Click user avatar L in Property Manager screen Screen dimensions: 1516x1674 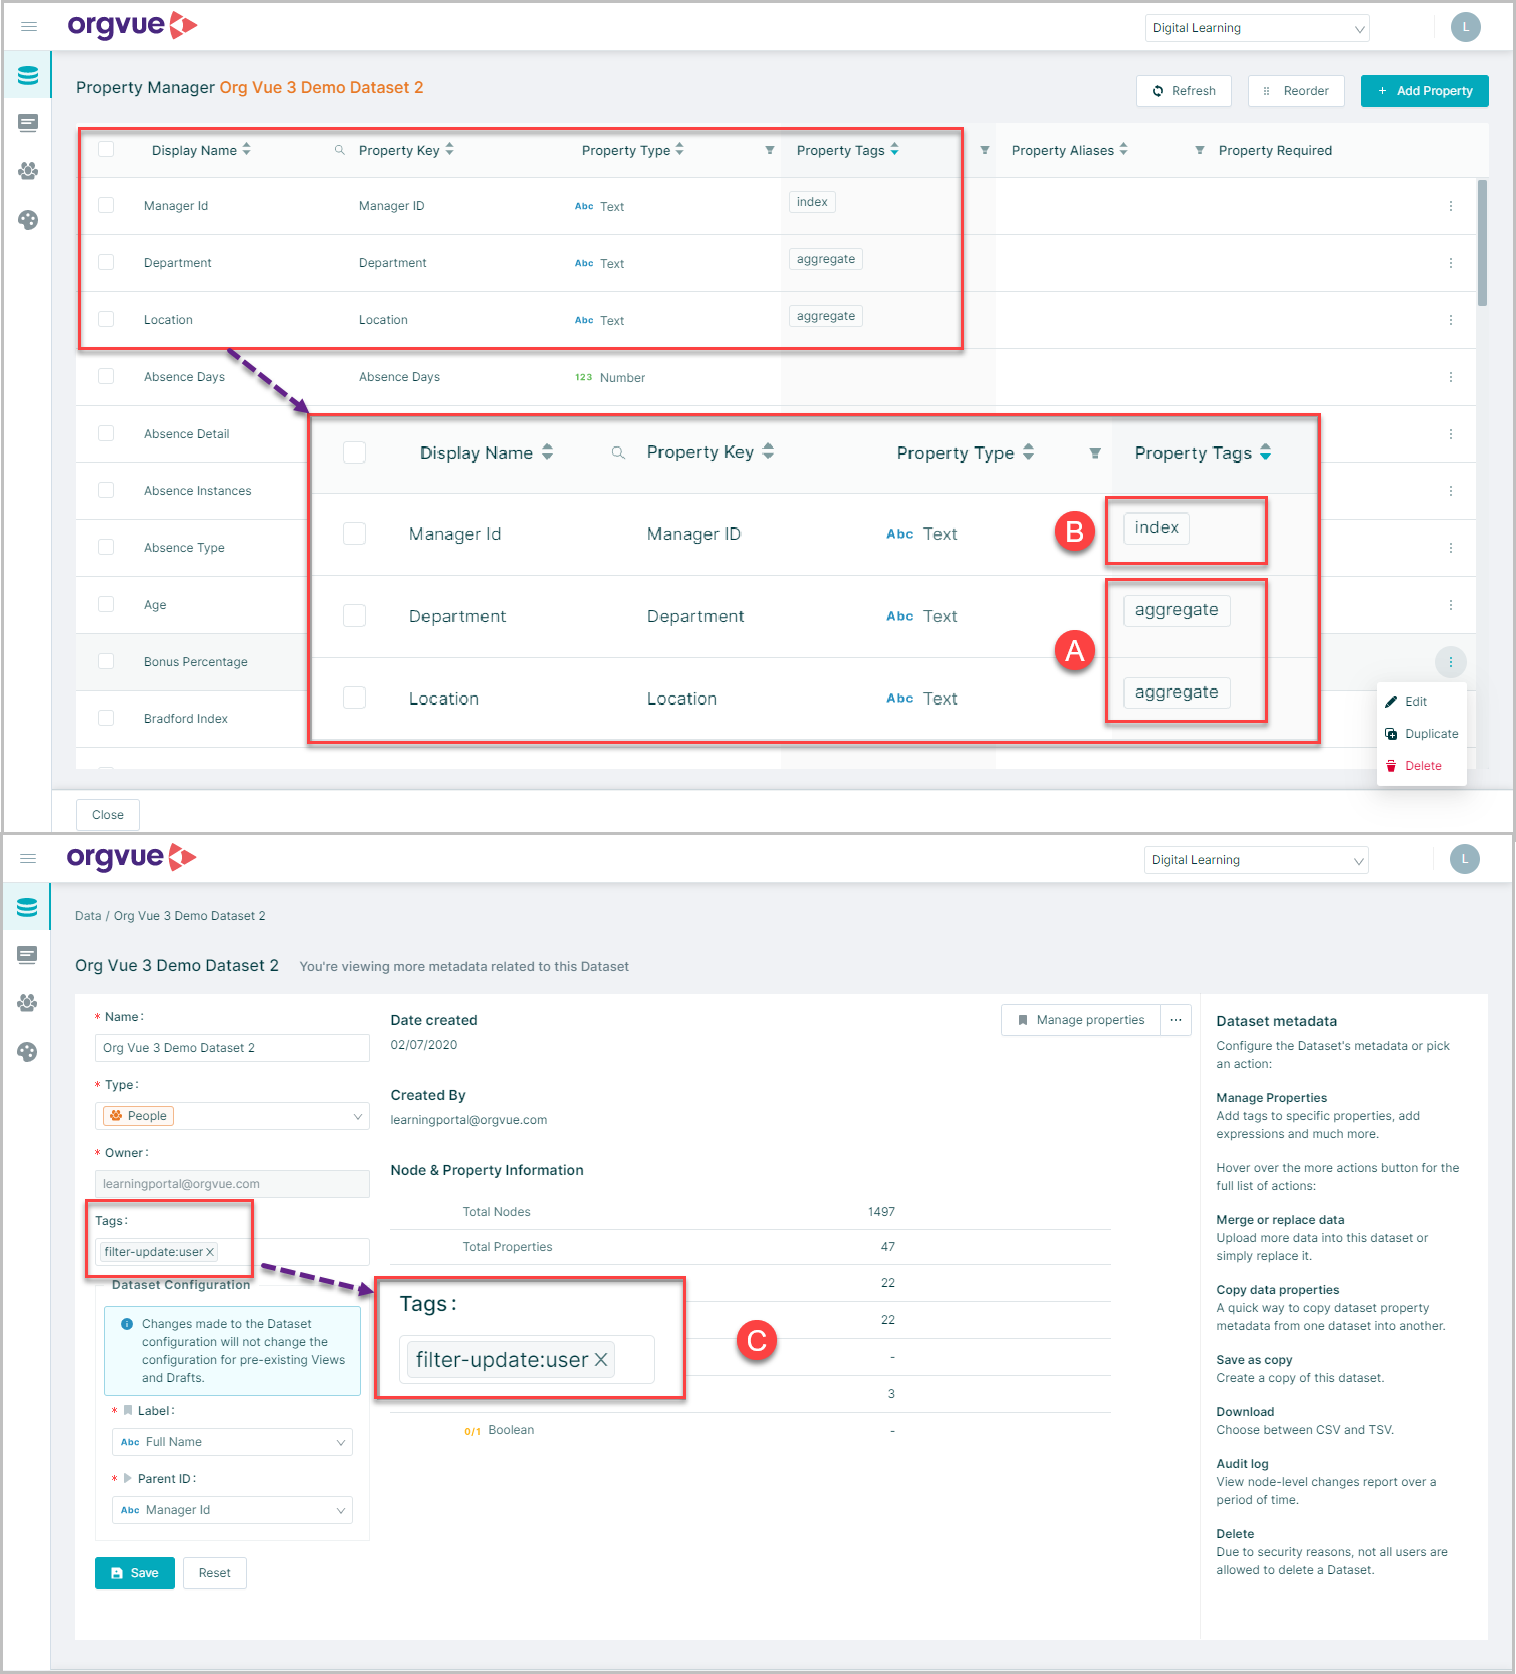click(1466, 27)
